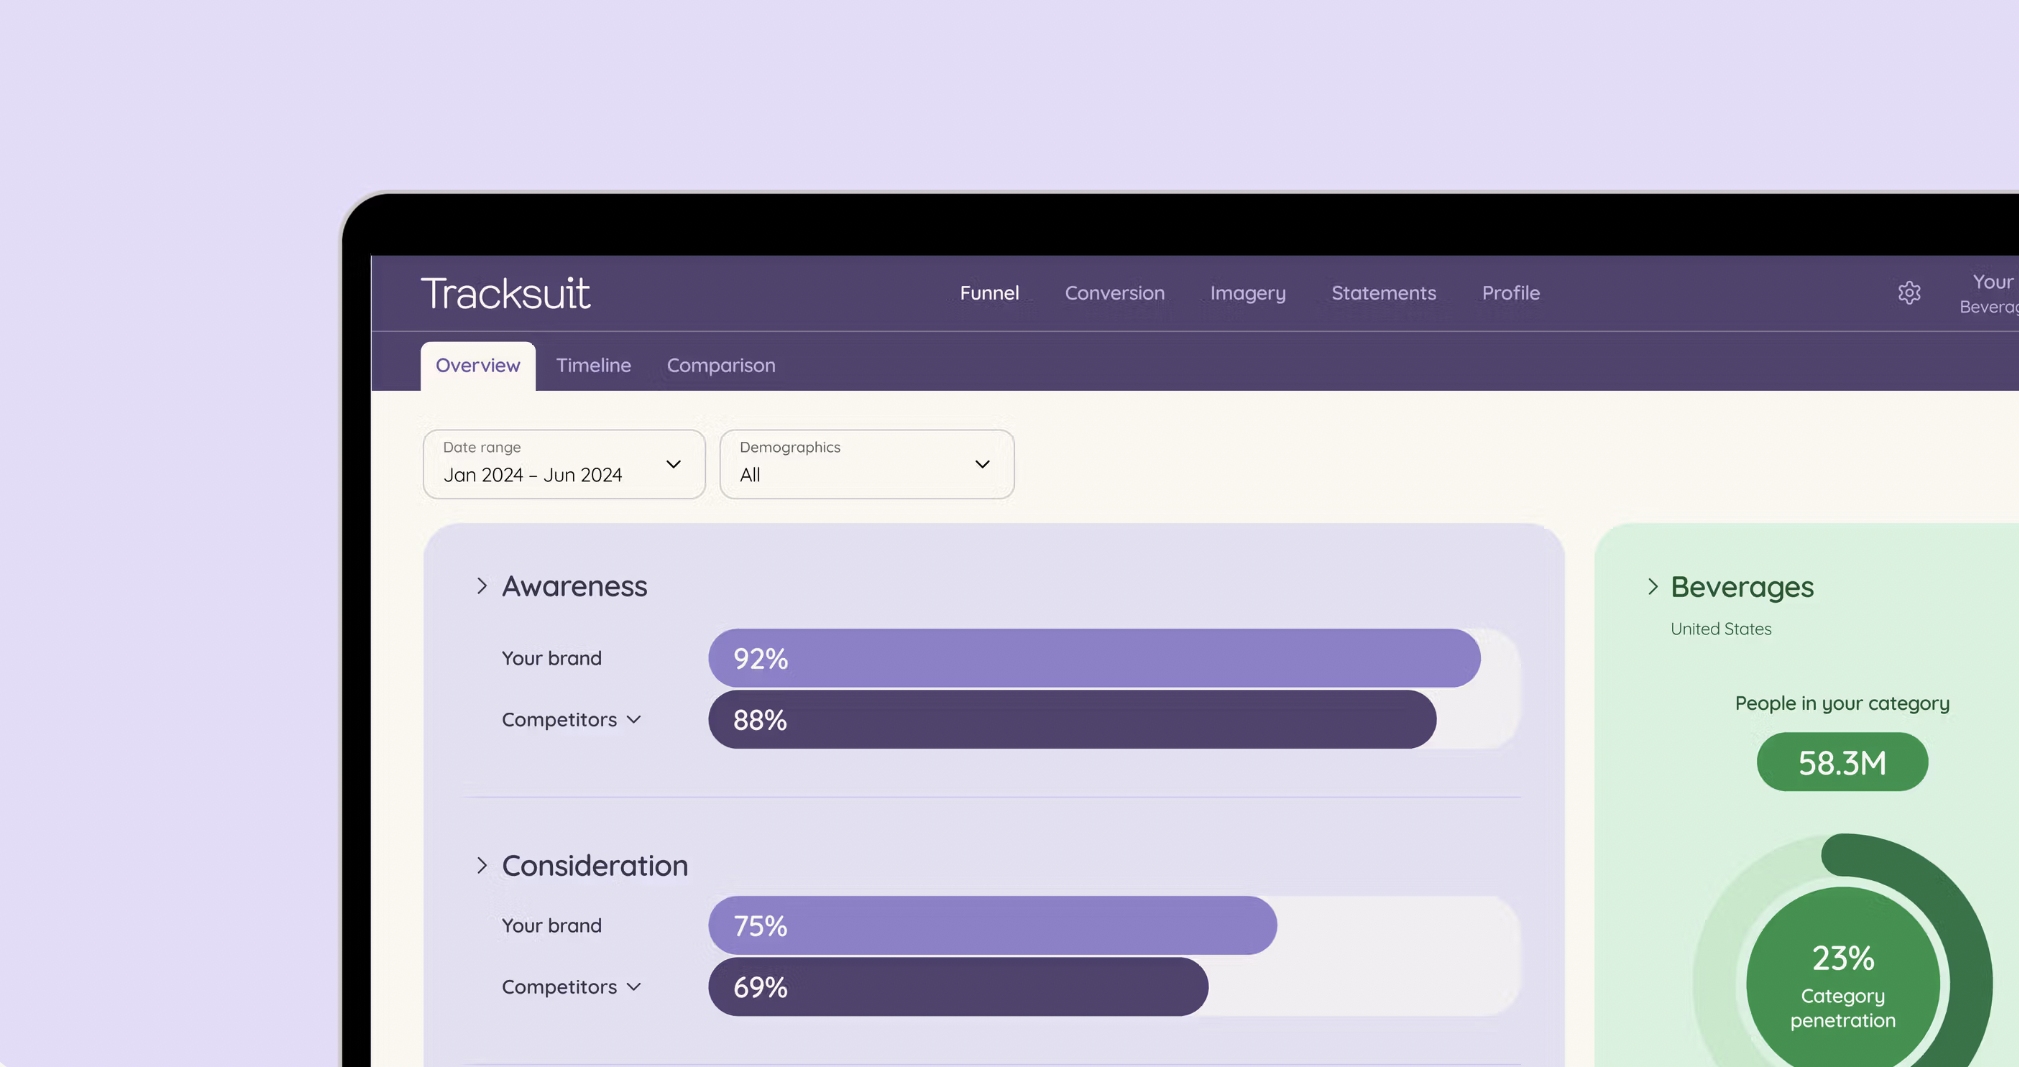Image resolution: width=2019 pixels, height=1067 pixels.
Task: Expand Competitors list under Consideration
Action: [x=571, y=986]
